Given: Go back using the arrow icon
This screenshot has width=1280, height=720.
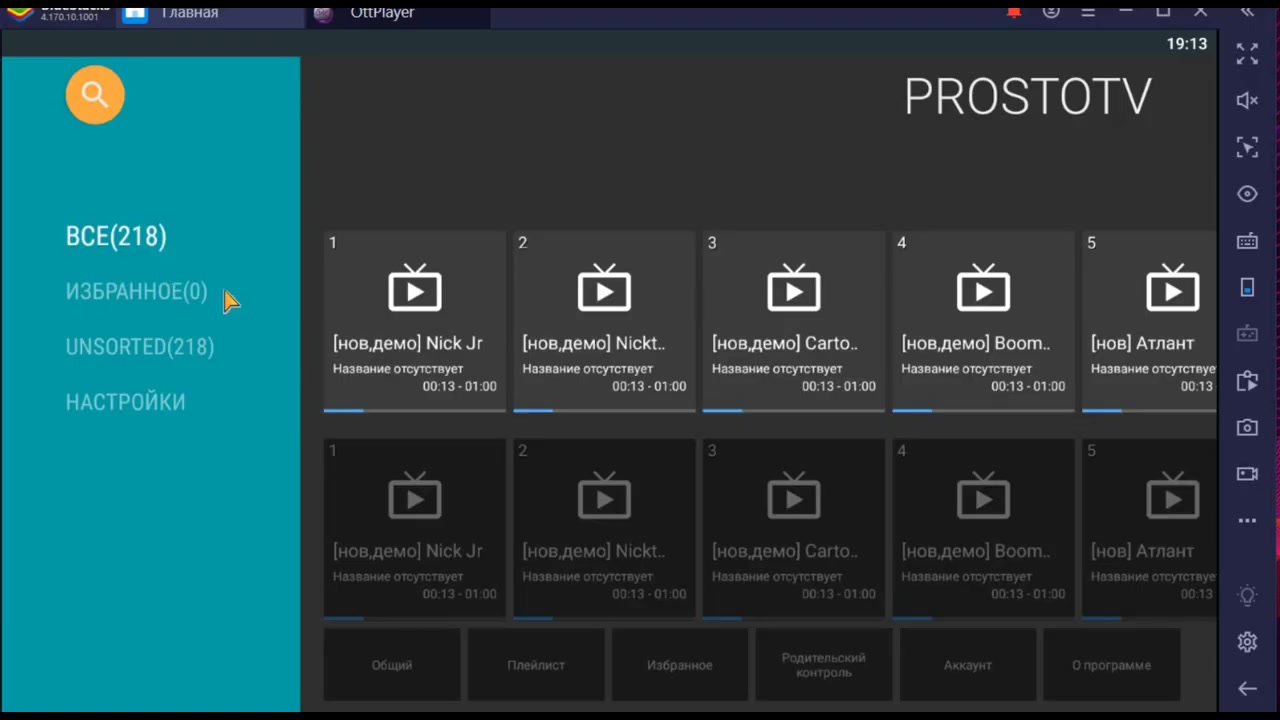Looking at the screenshot, I should click(x=1247, y=688).
